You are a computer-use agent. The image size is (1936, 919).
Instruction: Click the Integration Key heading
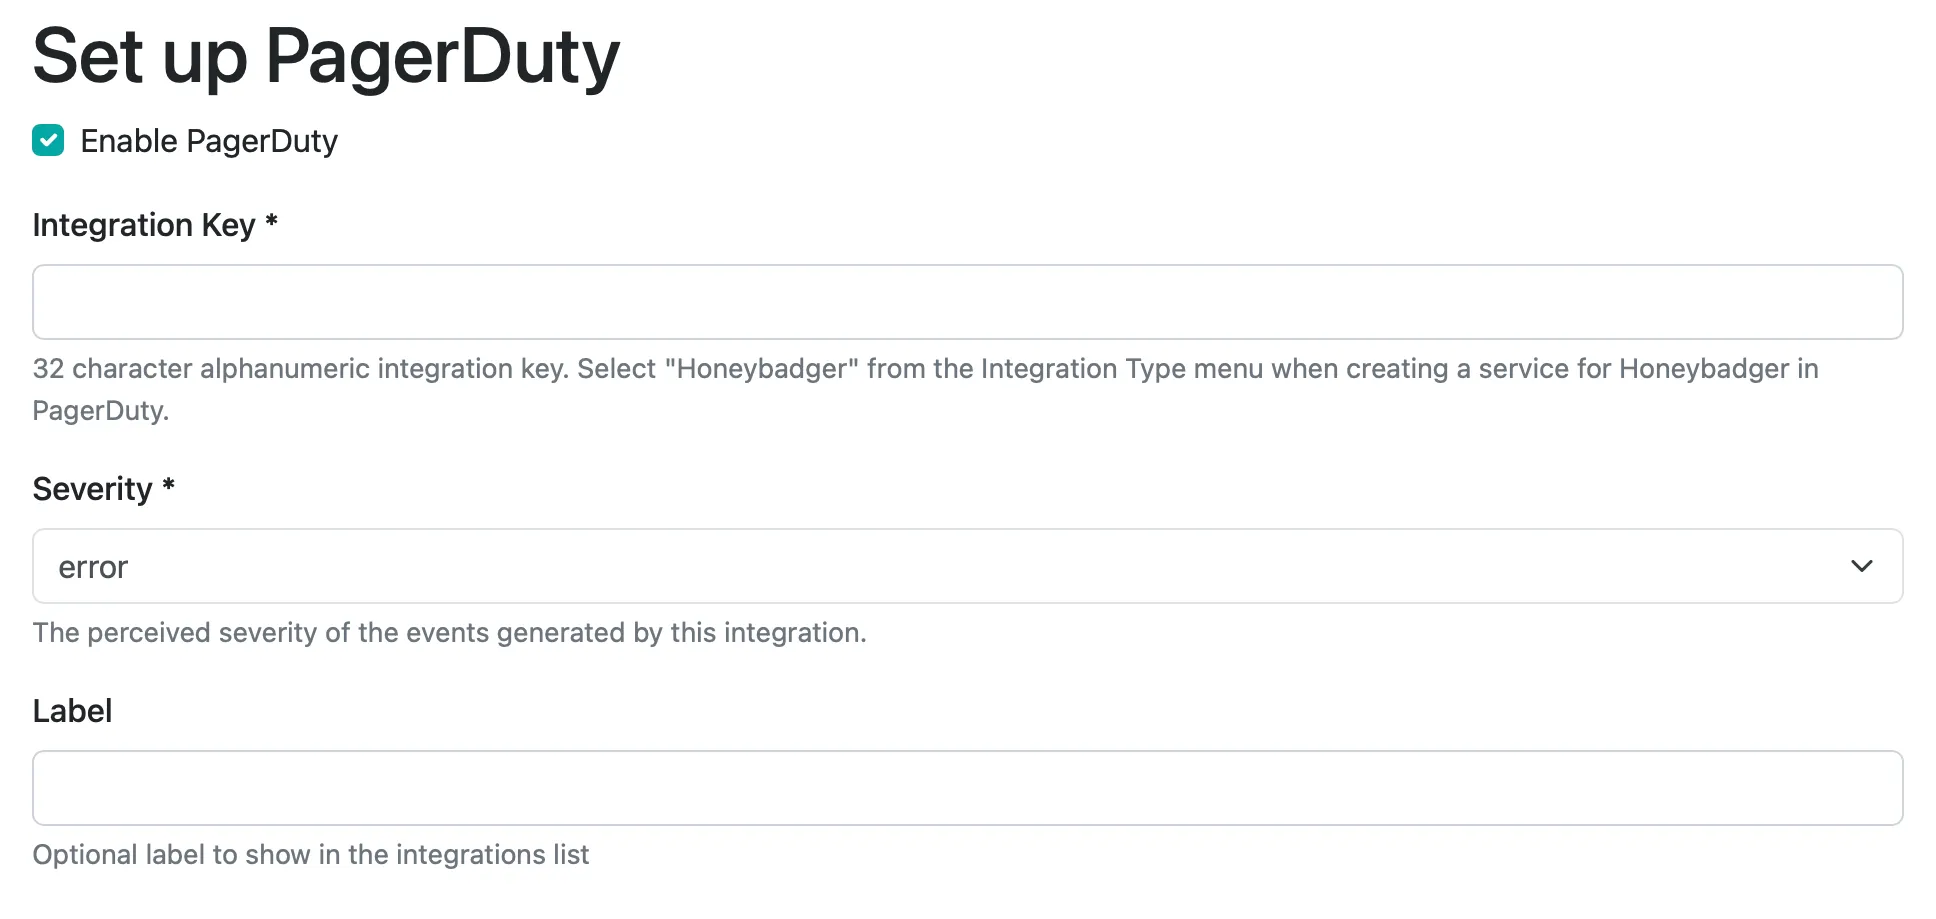(x=140, y=225)
